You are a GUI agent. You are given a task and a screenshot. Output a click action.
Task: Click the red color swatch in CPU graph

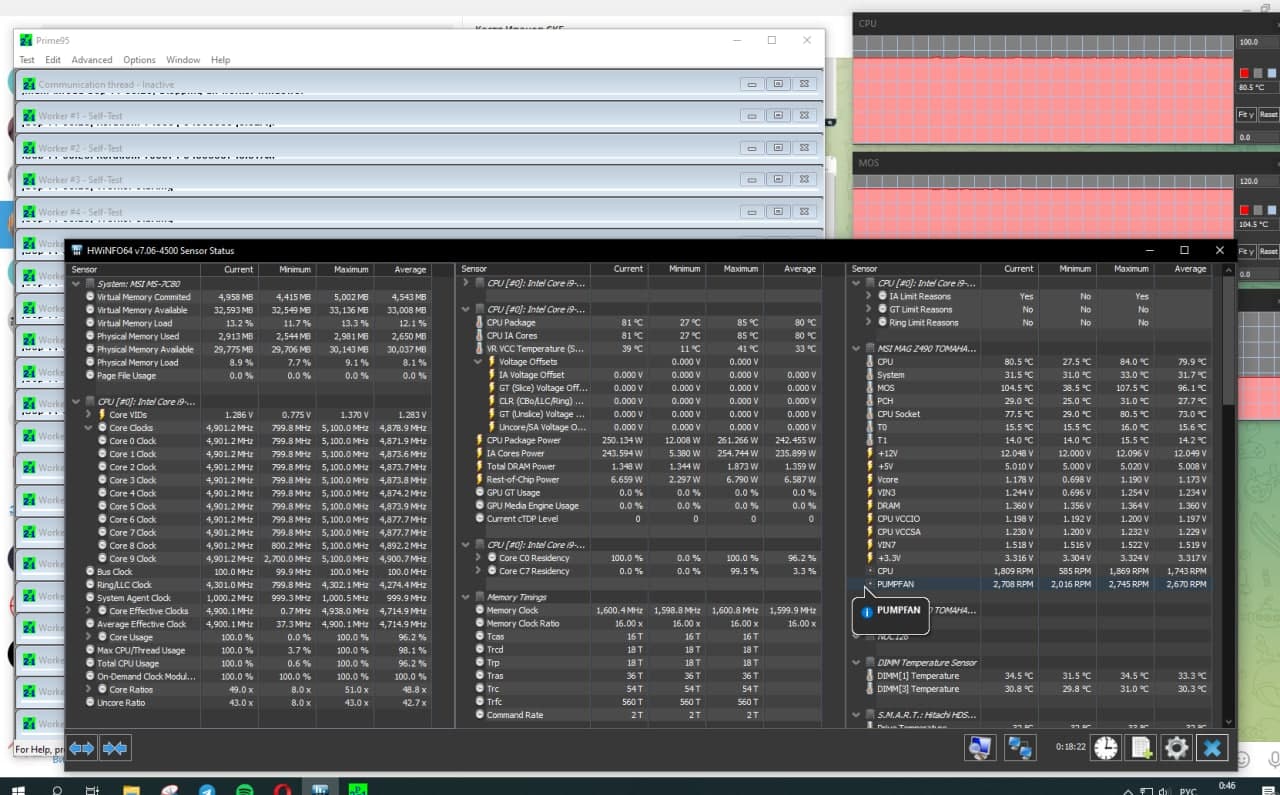(x=1245, y=73)
